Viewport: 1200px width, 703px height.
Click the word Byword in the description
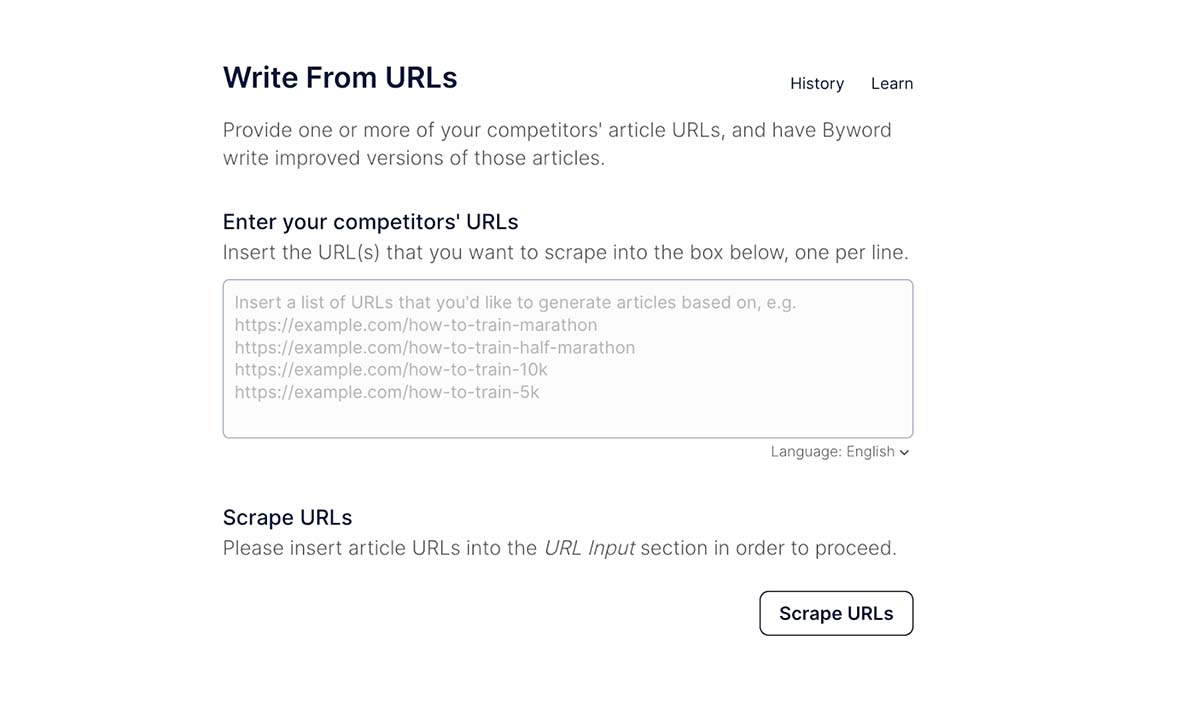point(856,130)
